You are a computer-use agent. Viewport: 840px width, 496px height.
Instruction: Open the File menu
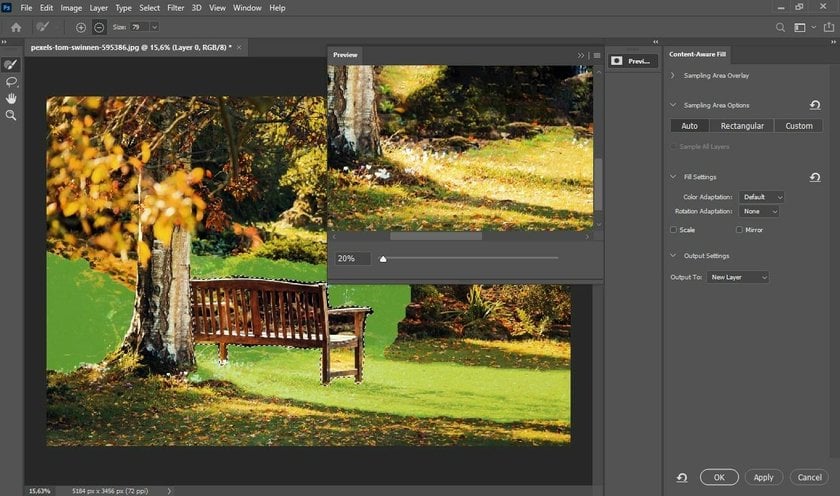pos(26,8)
